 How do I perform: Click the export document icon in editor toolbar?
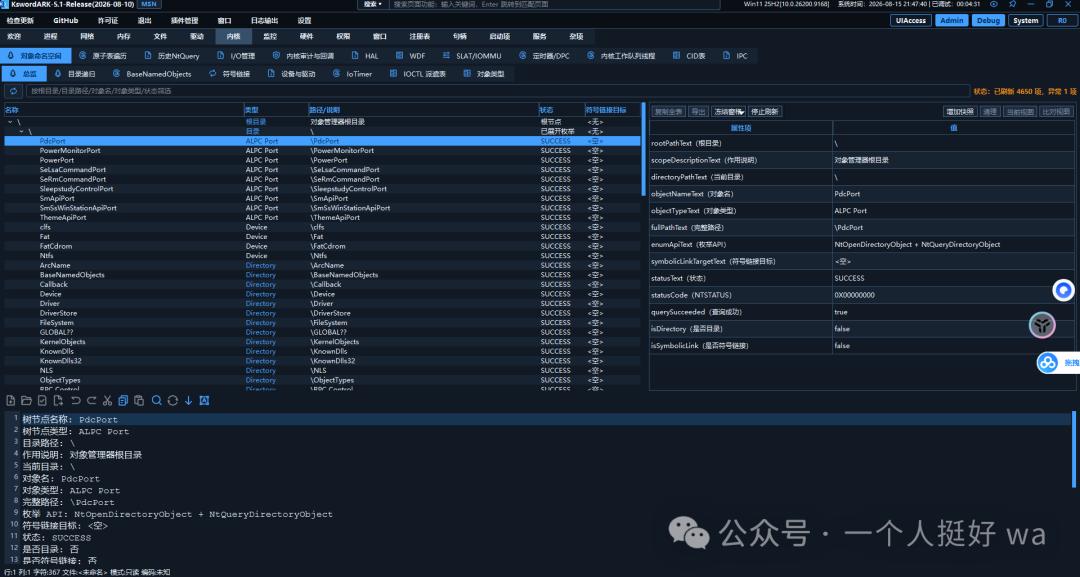[59, 401]
